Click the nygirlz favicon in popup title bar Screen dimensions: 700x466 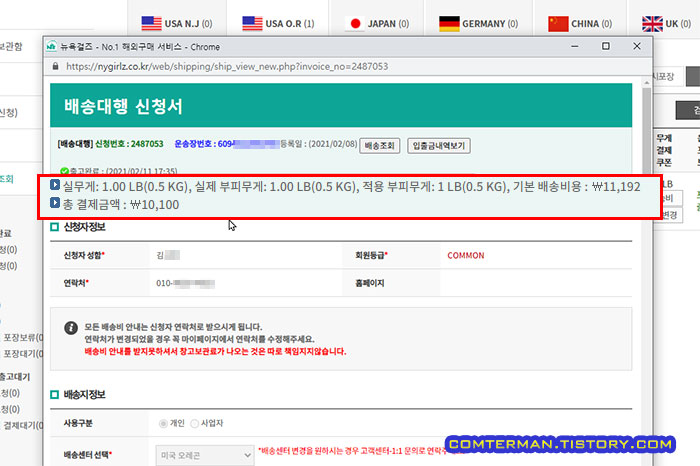[51, 46]
